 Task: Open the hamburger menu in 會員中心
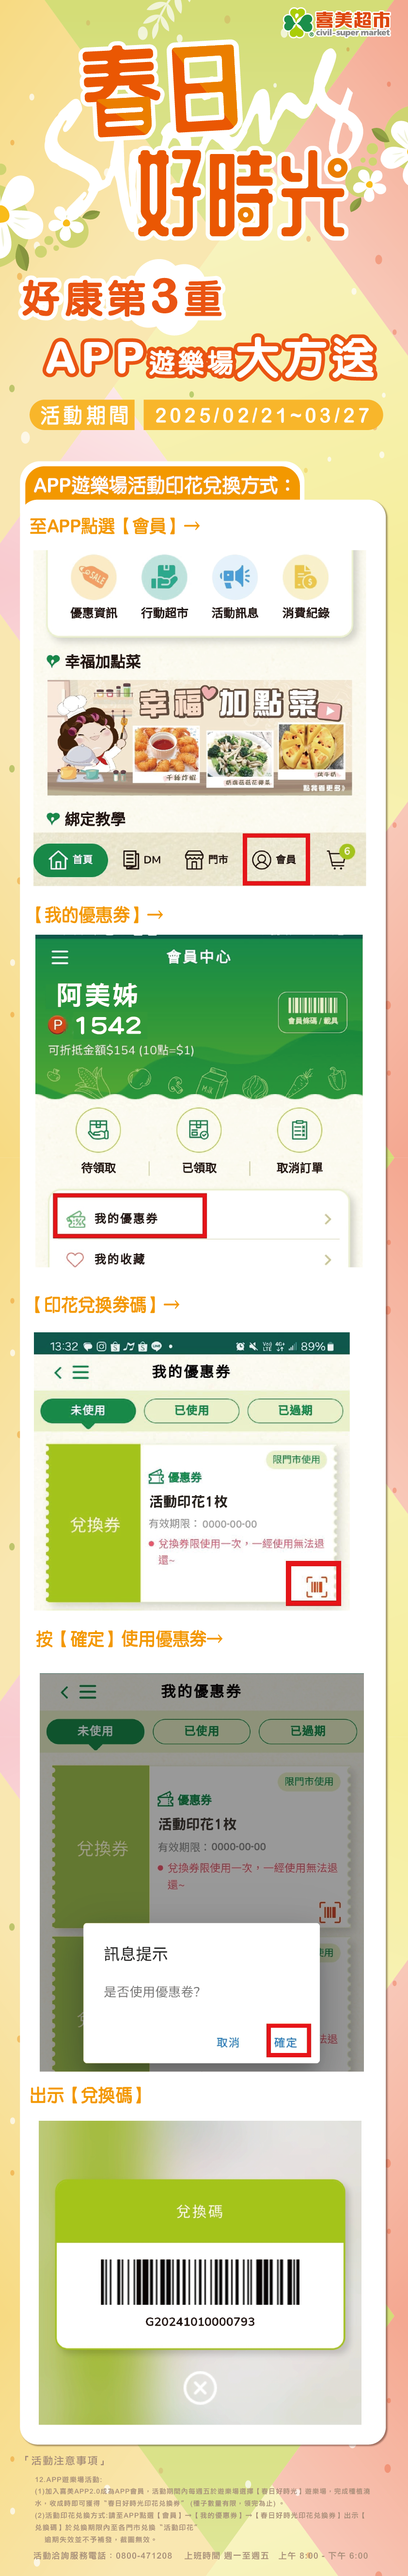[60, 957]
